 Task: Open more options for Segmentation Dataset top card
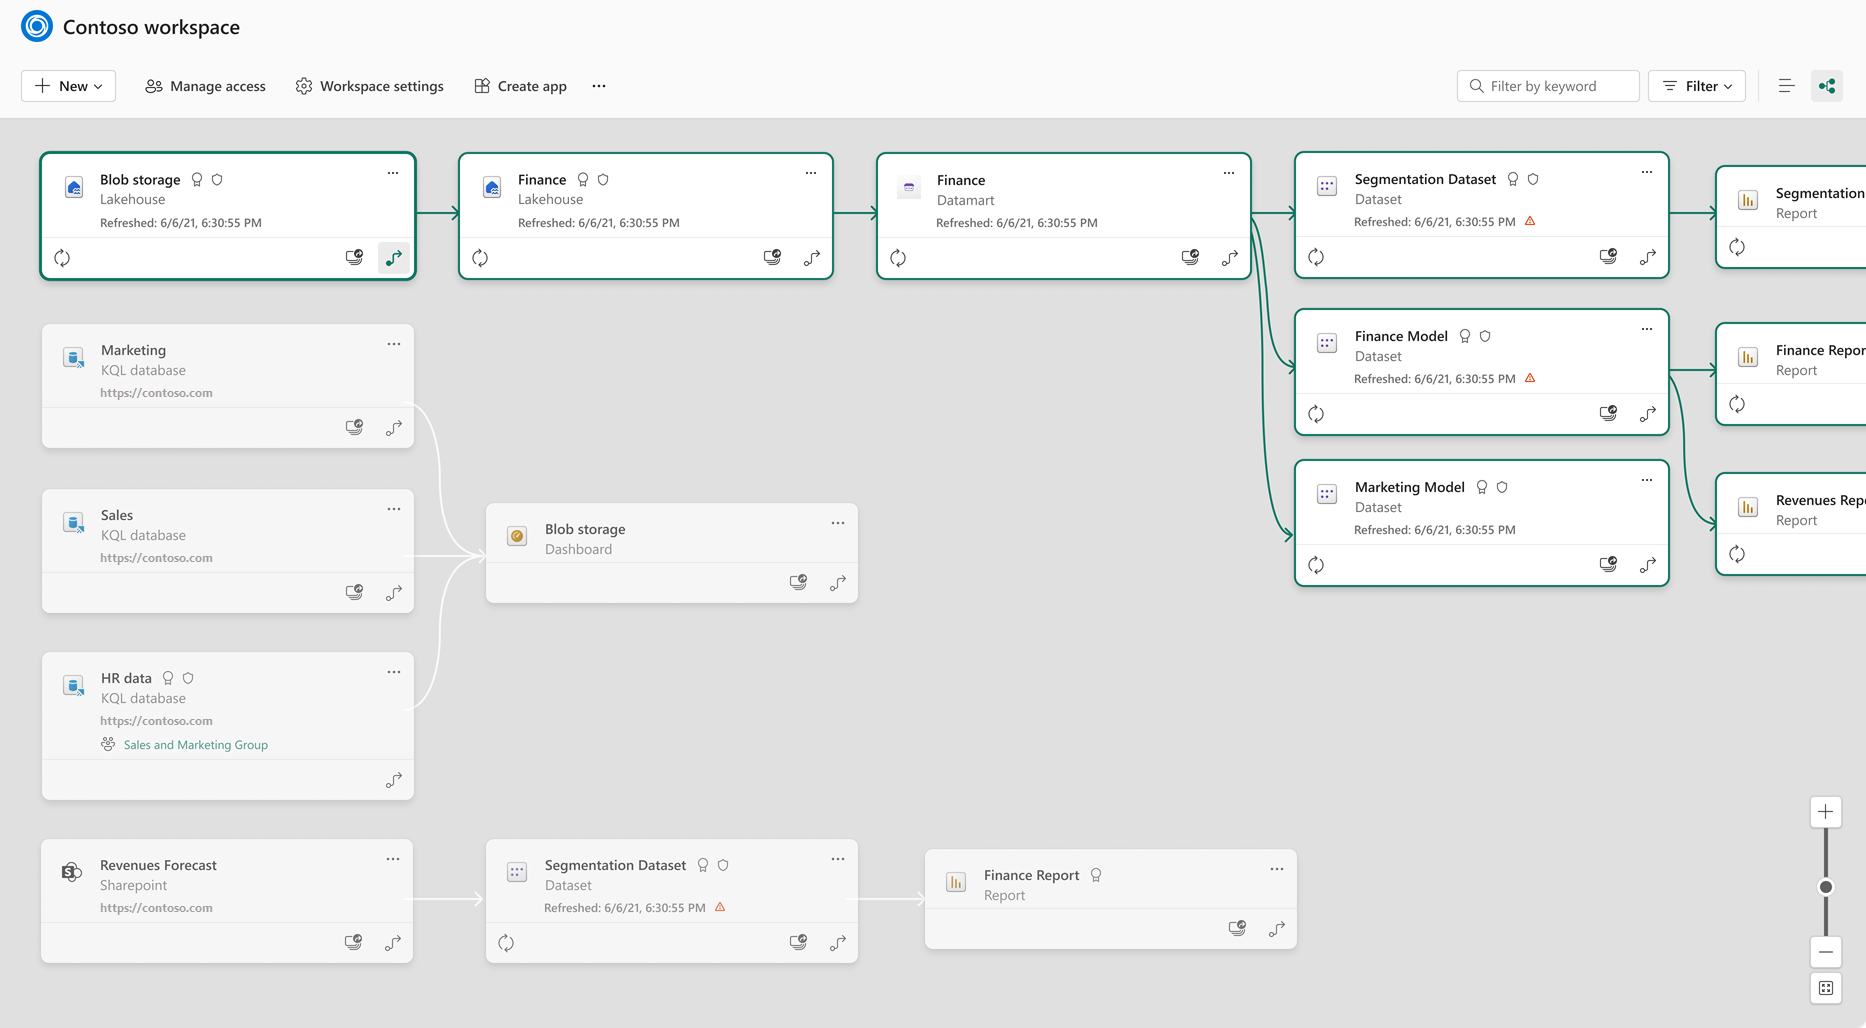pyautogui.click(x=1647, y=172)
